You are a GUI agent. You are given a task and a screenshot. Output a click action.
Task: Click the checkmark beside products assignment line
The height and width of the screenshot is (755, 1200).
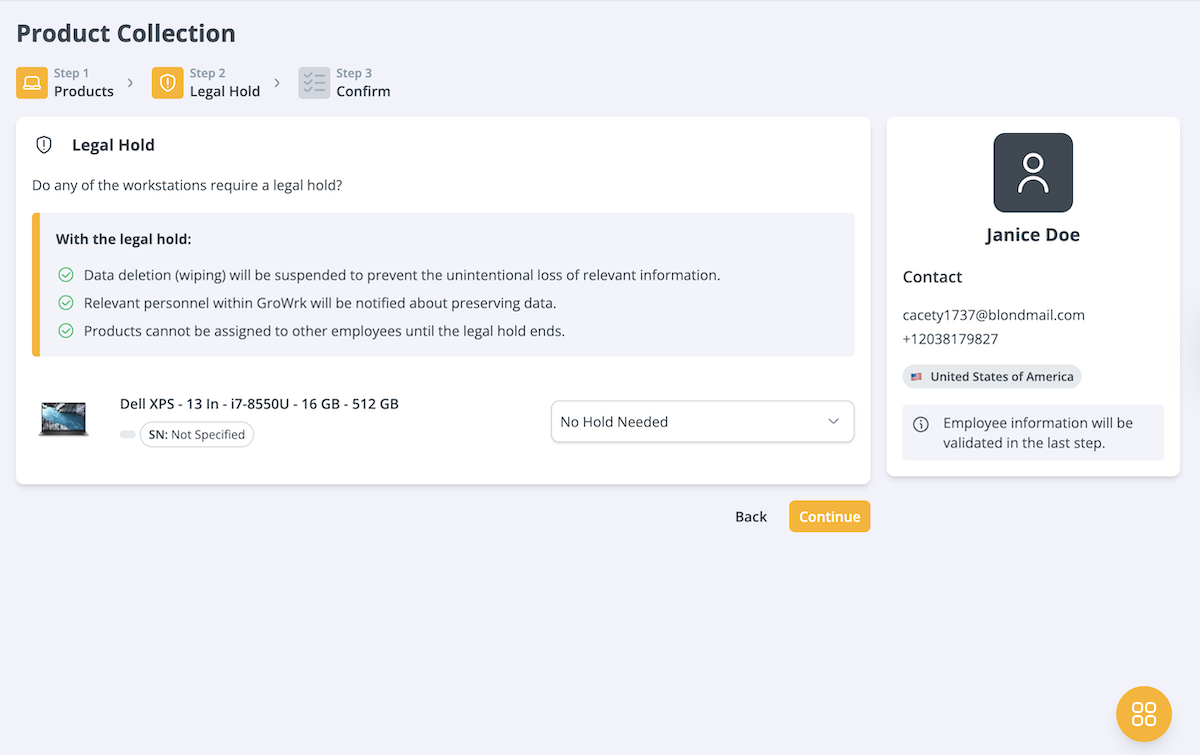(x=66, y=331)
